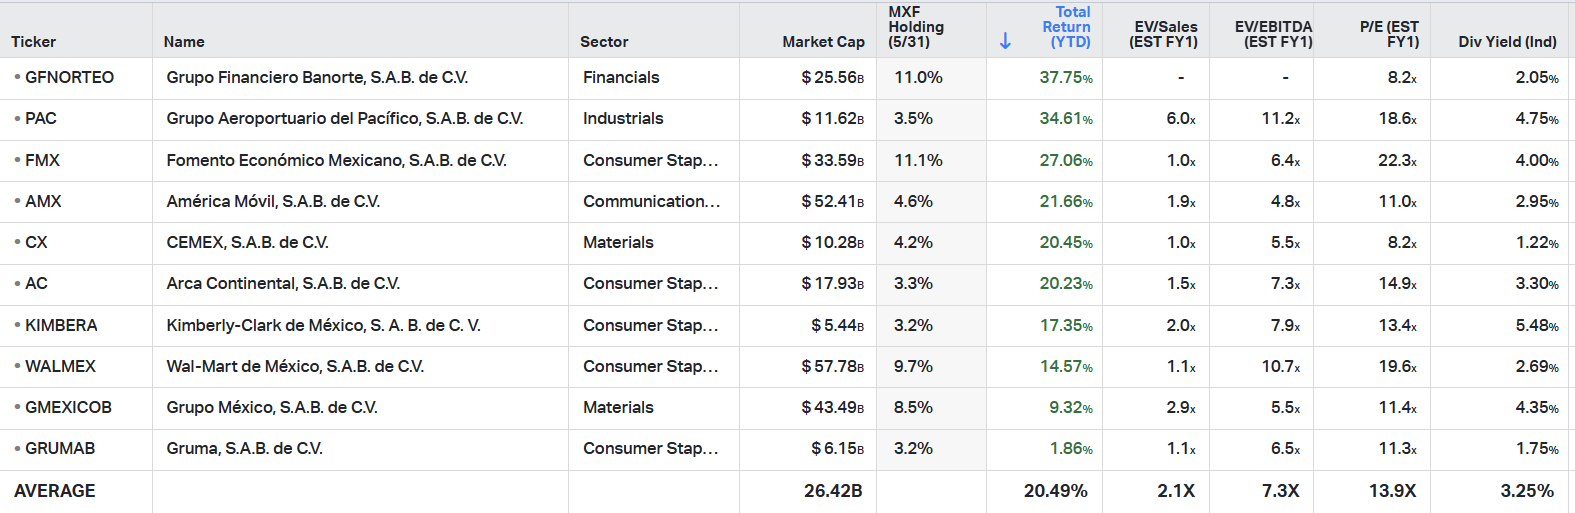
Task: Open the GFNORTEO ticker link
Action: (69, 77)
